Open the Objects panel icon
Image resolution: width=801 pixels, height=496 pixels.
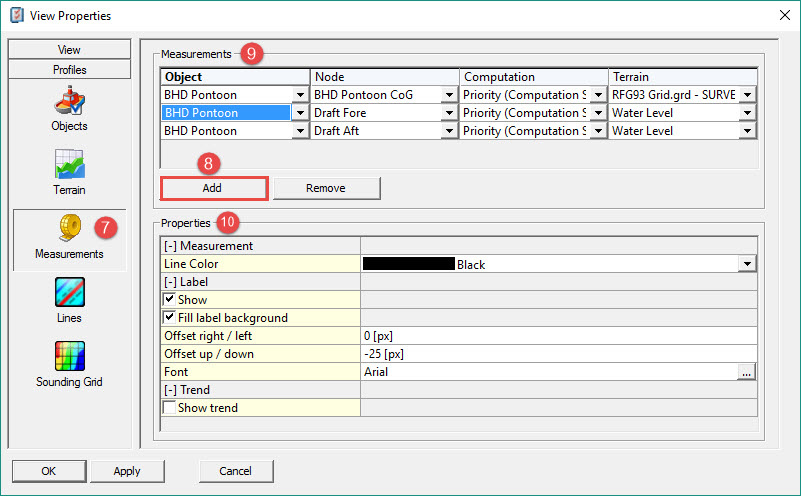pyautogui.click(x=69, y=101)
